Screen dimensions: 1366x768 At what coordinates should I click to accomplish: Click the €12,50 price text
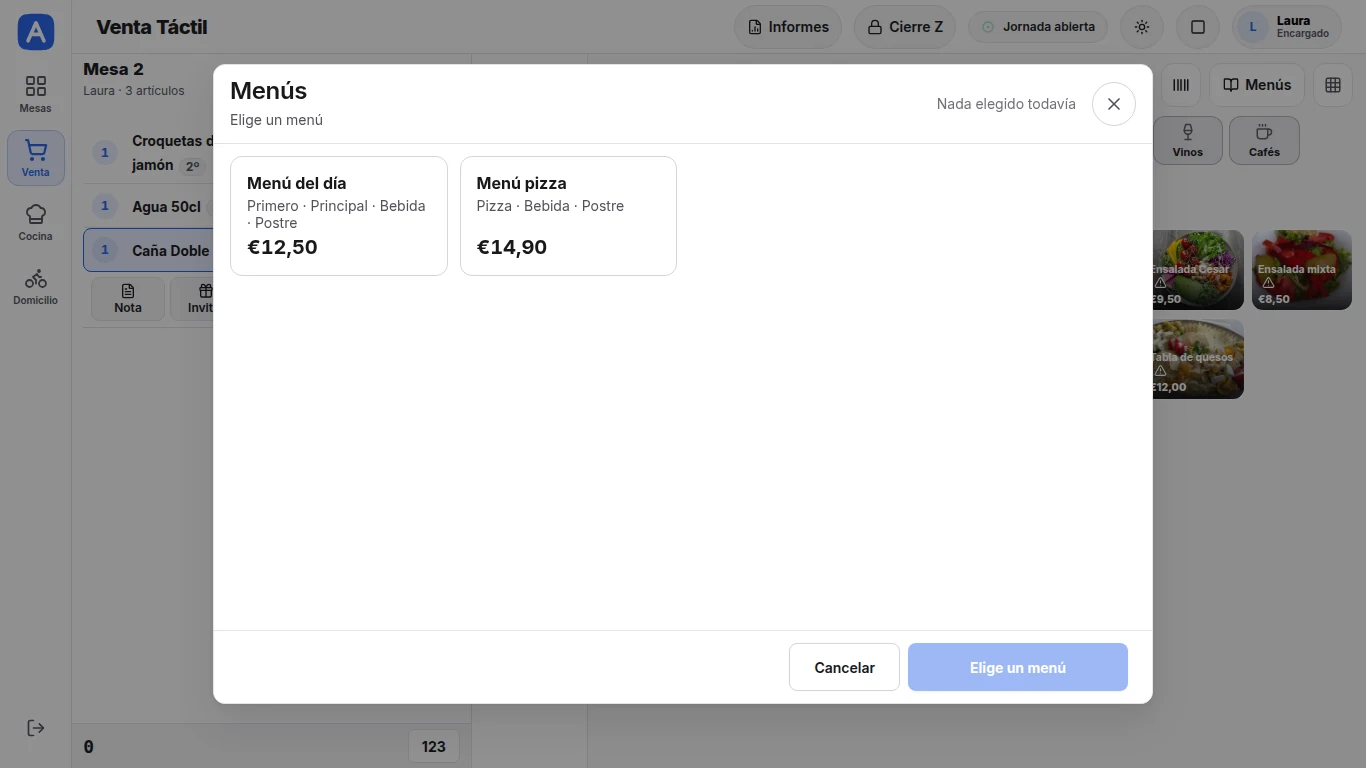[x=282, y=247]
